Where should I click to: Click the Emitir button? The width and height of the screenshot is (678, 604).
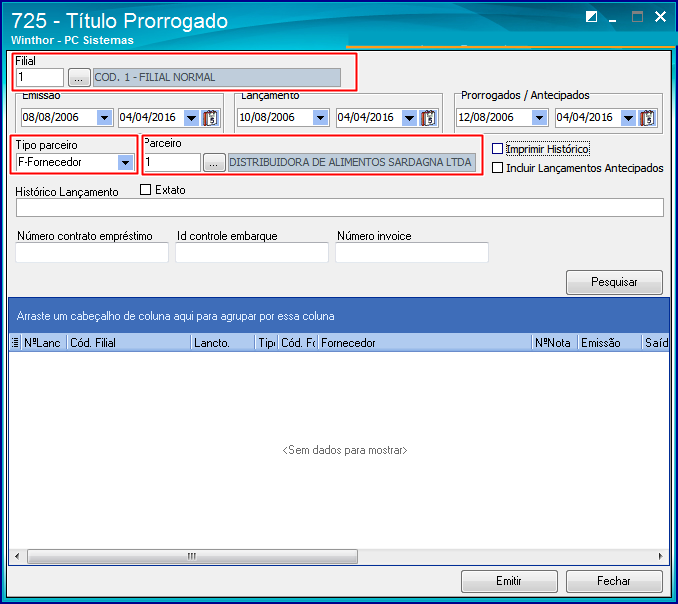(x=509, y=581)
